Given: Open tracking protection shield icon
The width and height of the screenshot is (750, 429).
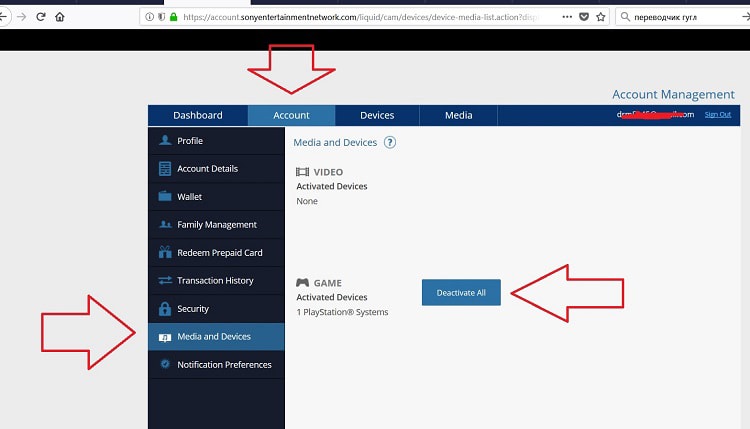Looking at the screenshot, I should pos(162,17).
